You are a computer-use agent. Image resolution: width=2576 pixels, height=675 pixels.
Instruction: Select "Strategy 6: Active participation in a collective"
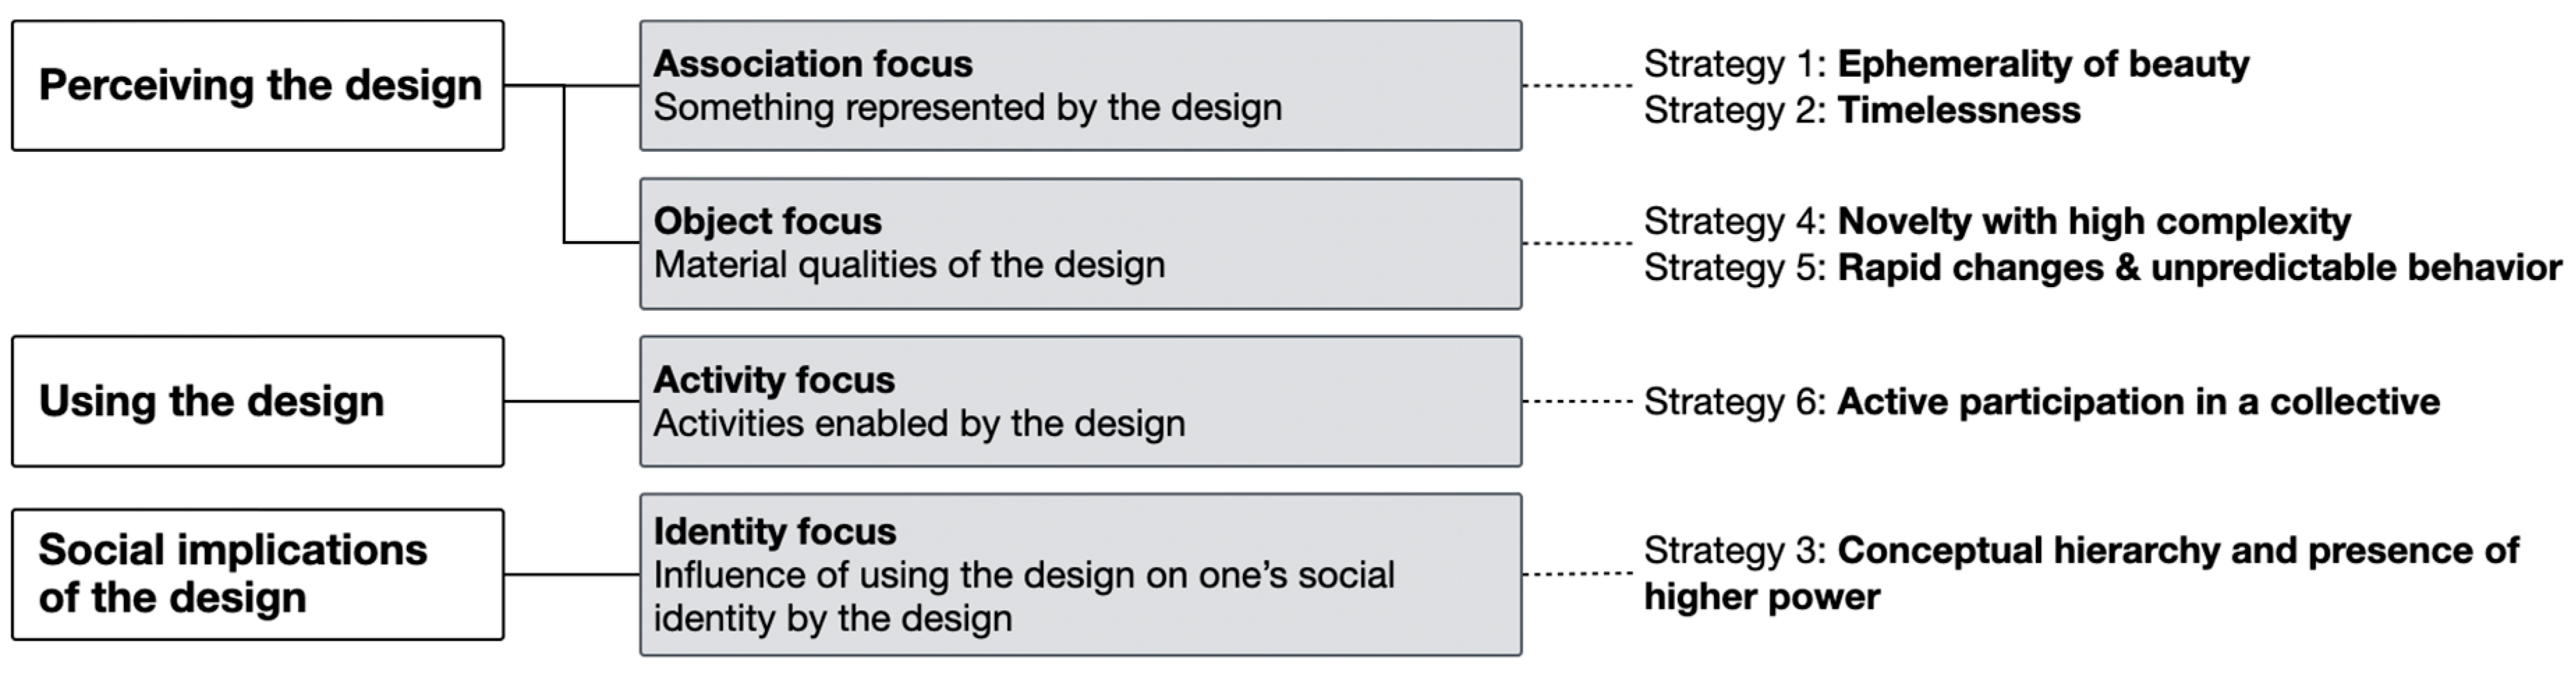click(2041, 402)
